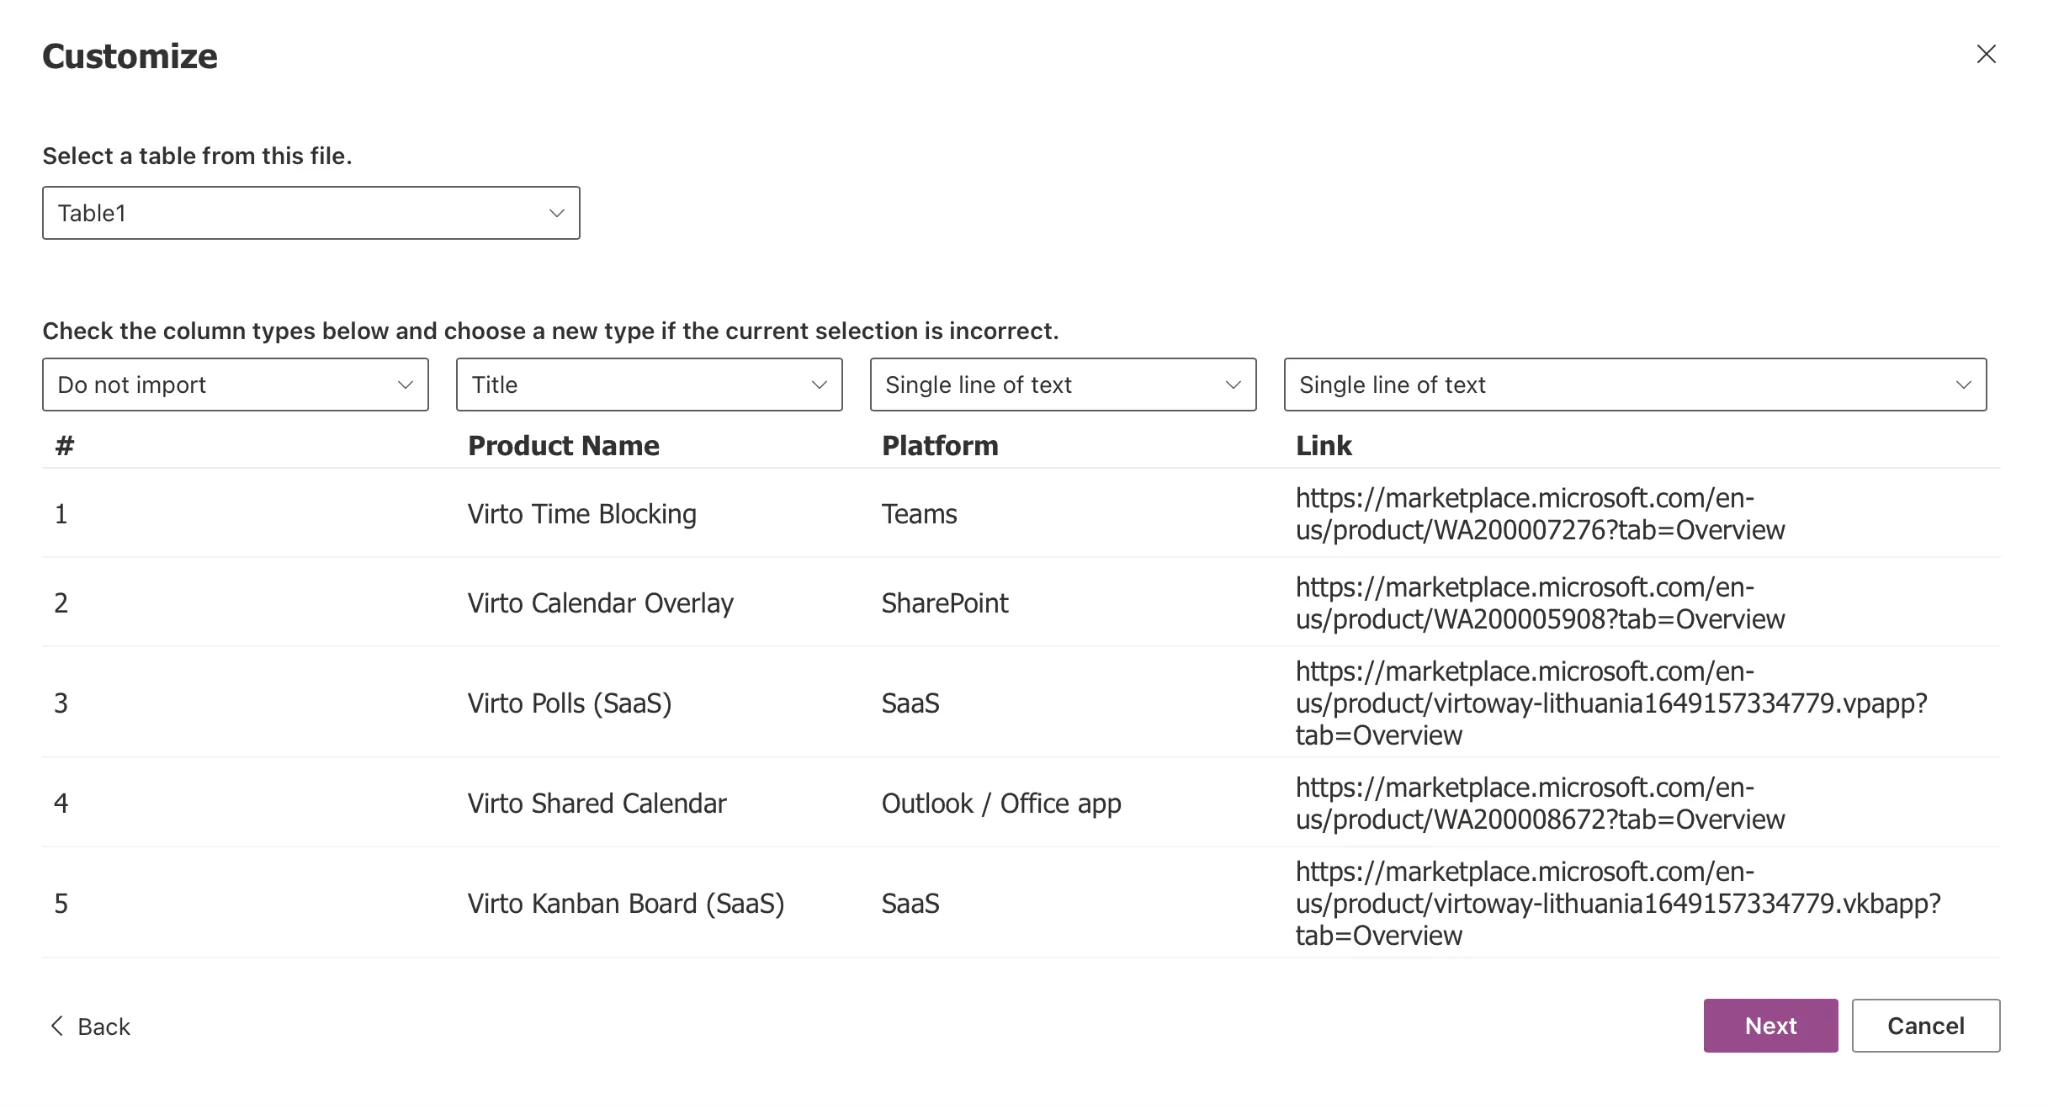Click the WA200007276 marketplace link text

pyautogui.click(x=1540, y=514)
